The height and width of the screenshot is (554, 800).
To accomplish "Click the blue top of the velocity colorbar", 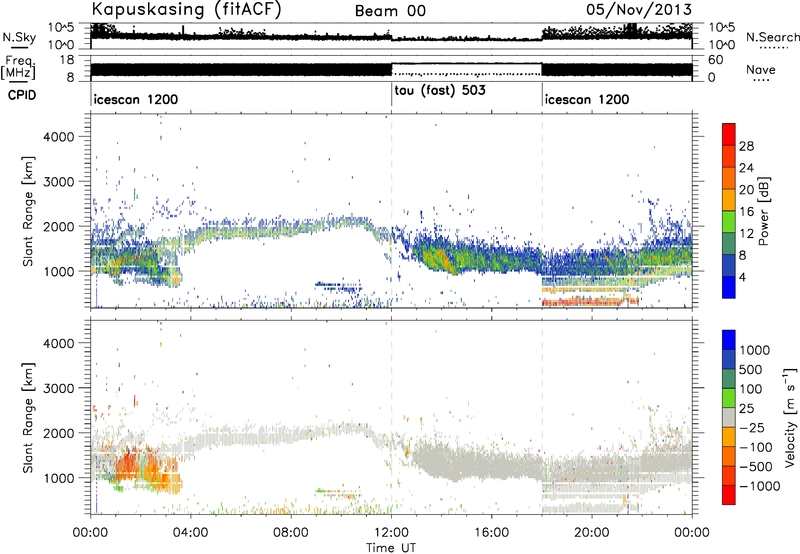I will (729, 339).
